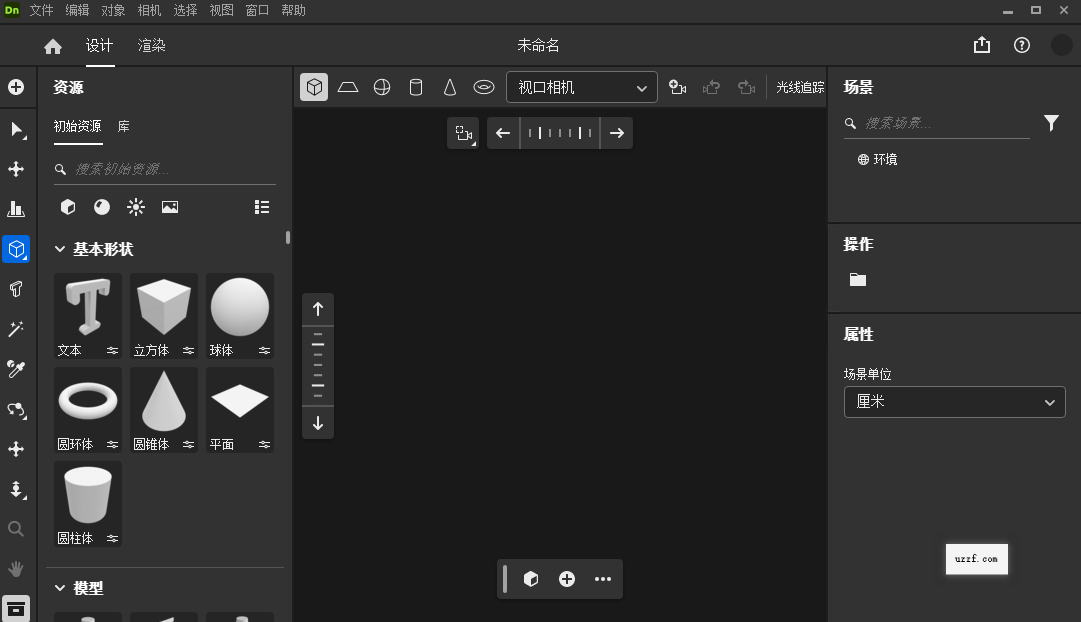Screen dimensions: 1081x622
Task: Open the Magic Wand sampling tool
Action: [16, 328]
